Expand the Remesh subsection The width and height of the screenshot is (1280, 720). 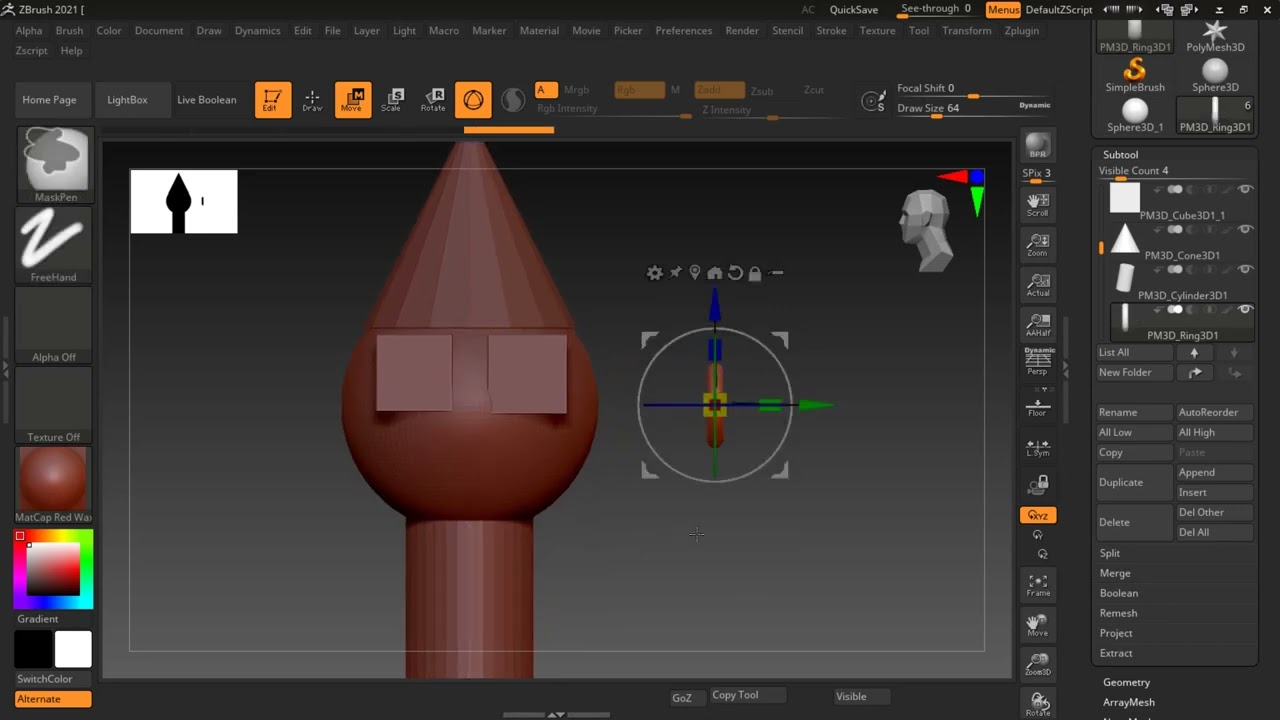pyautogui.click(x=1118, y=613)
